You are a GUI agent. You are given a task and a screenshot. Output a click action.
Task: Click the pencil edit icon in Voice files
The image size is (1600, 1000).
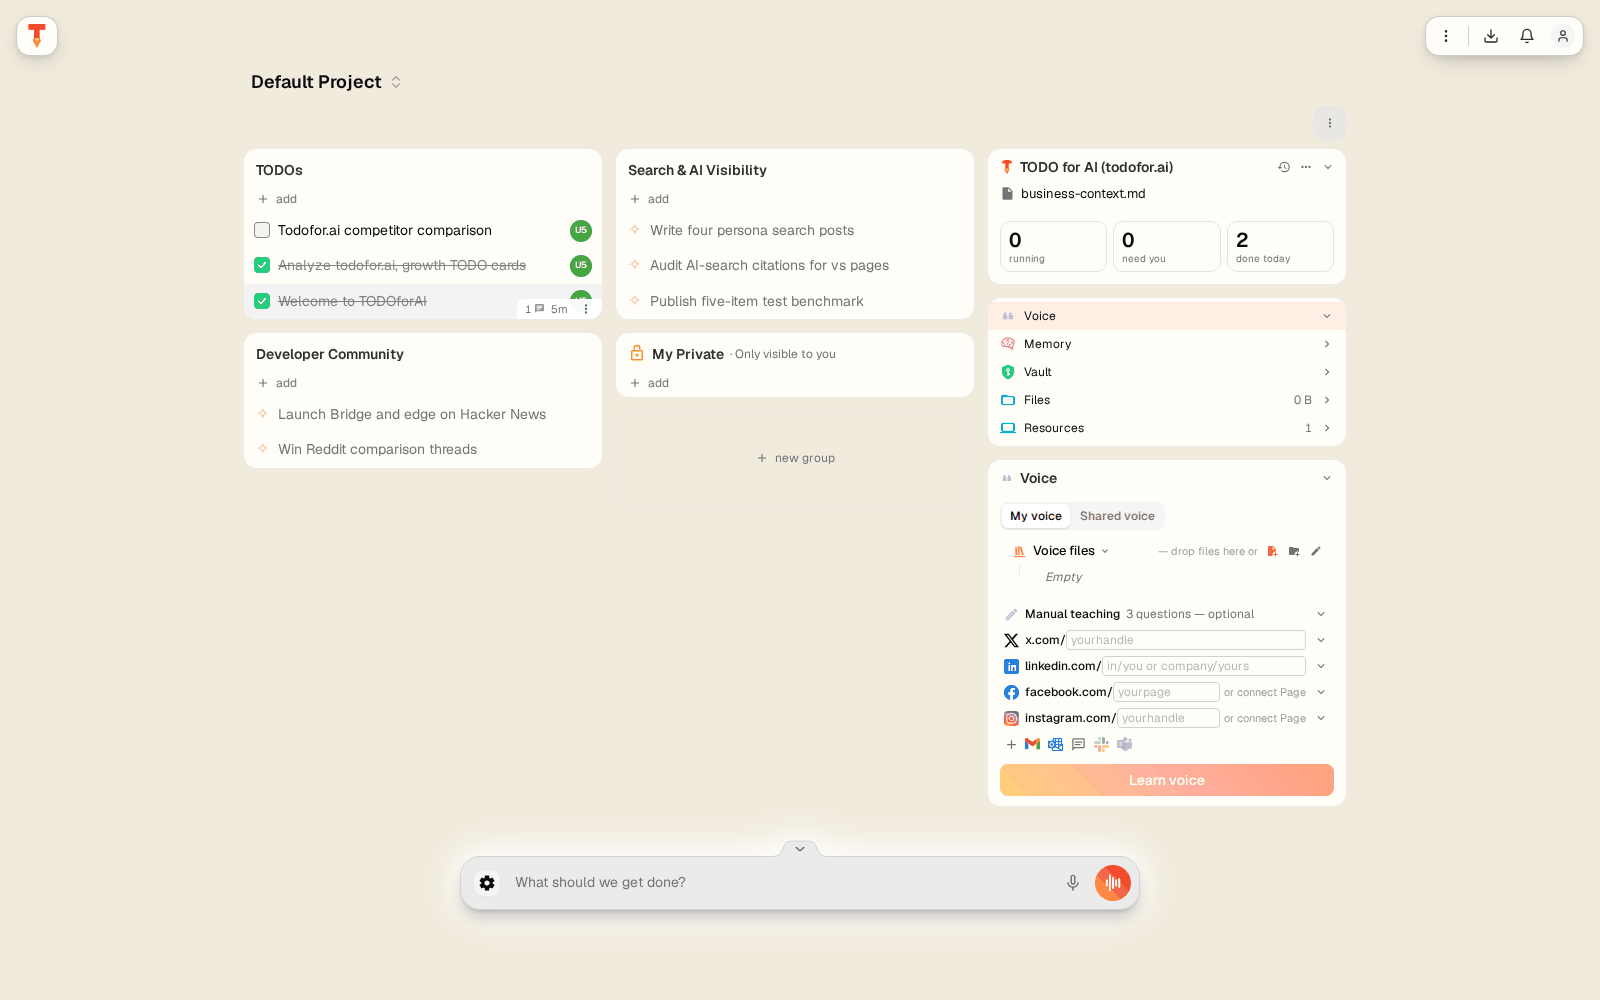coord(1316,551)
